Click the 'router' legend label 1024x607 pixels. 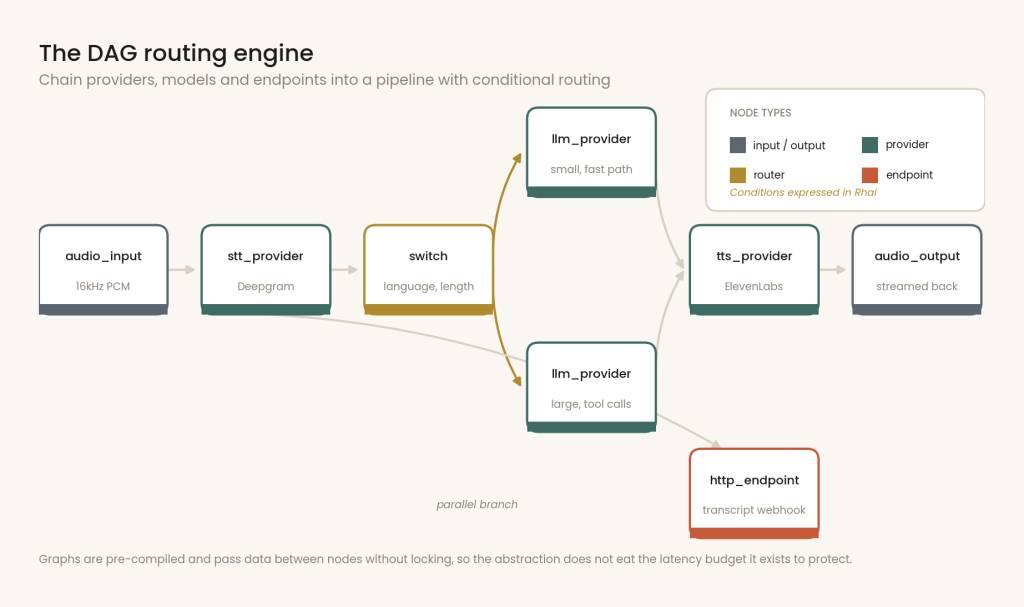pyautogui.click(x=769, y=175)
